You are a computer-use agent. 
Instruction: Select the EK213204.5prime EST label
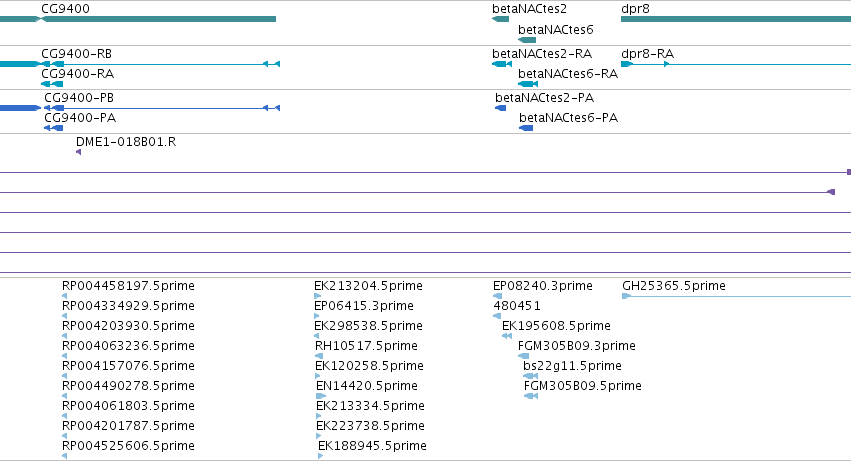[368, 286]
